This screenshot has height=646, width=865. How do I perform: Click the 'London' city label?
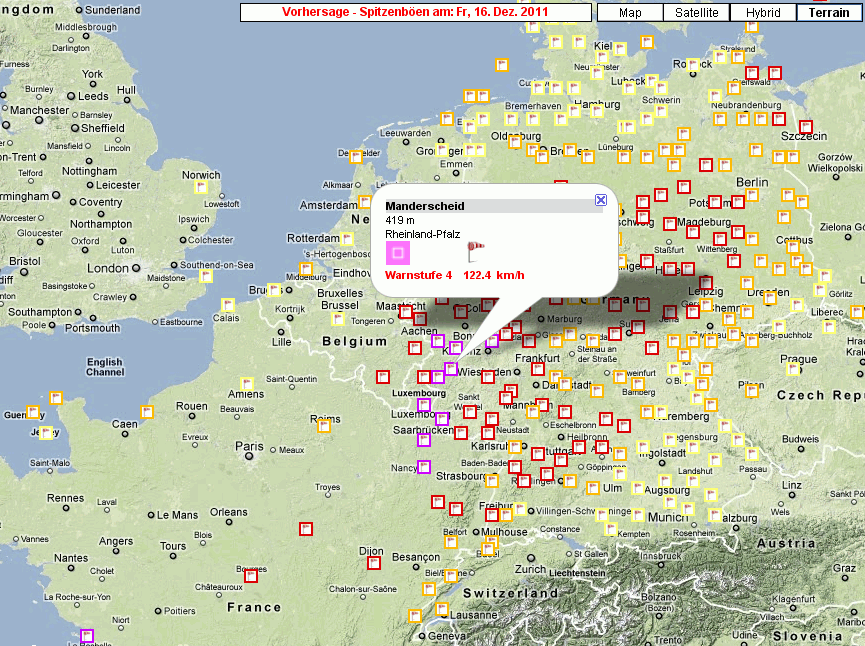108,268
